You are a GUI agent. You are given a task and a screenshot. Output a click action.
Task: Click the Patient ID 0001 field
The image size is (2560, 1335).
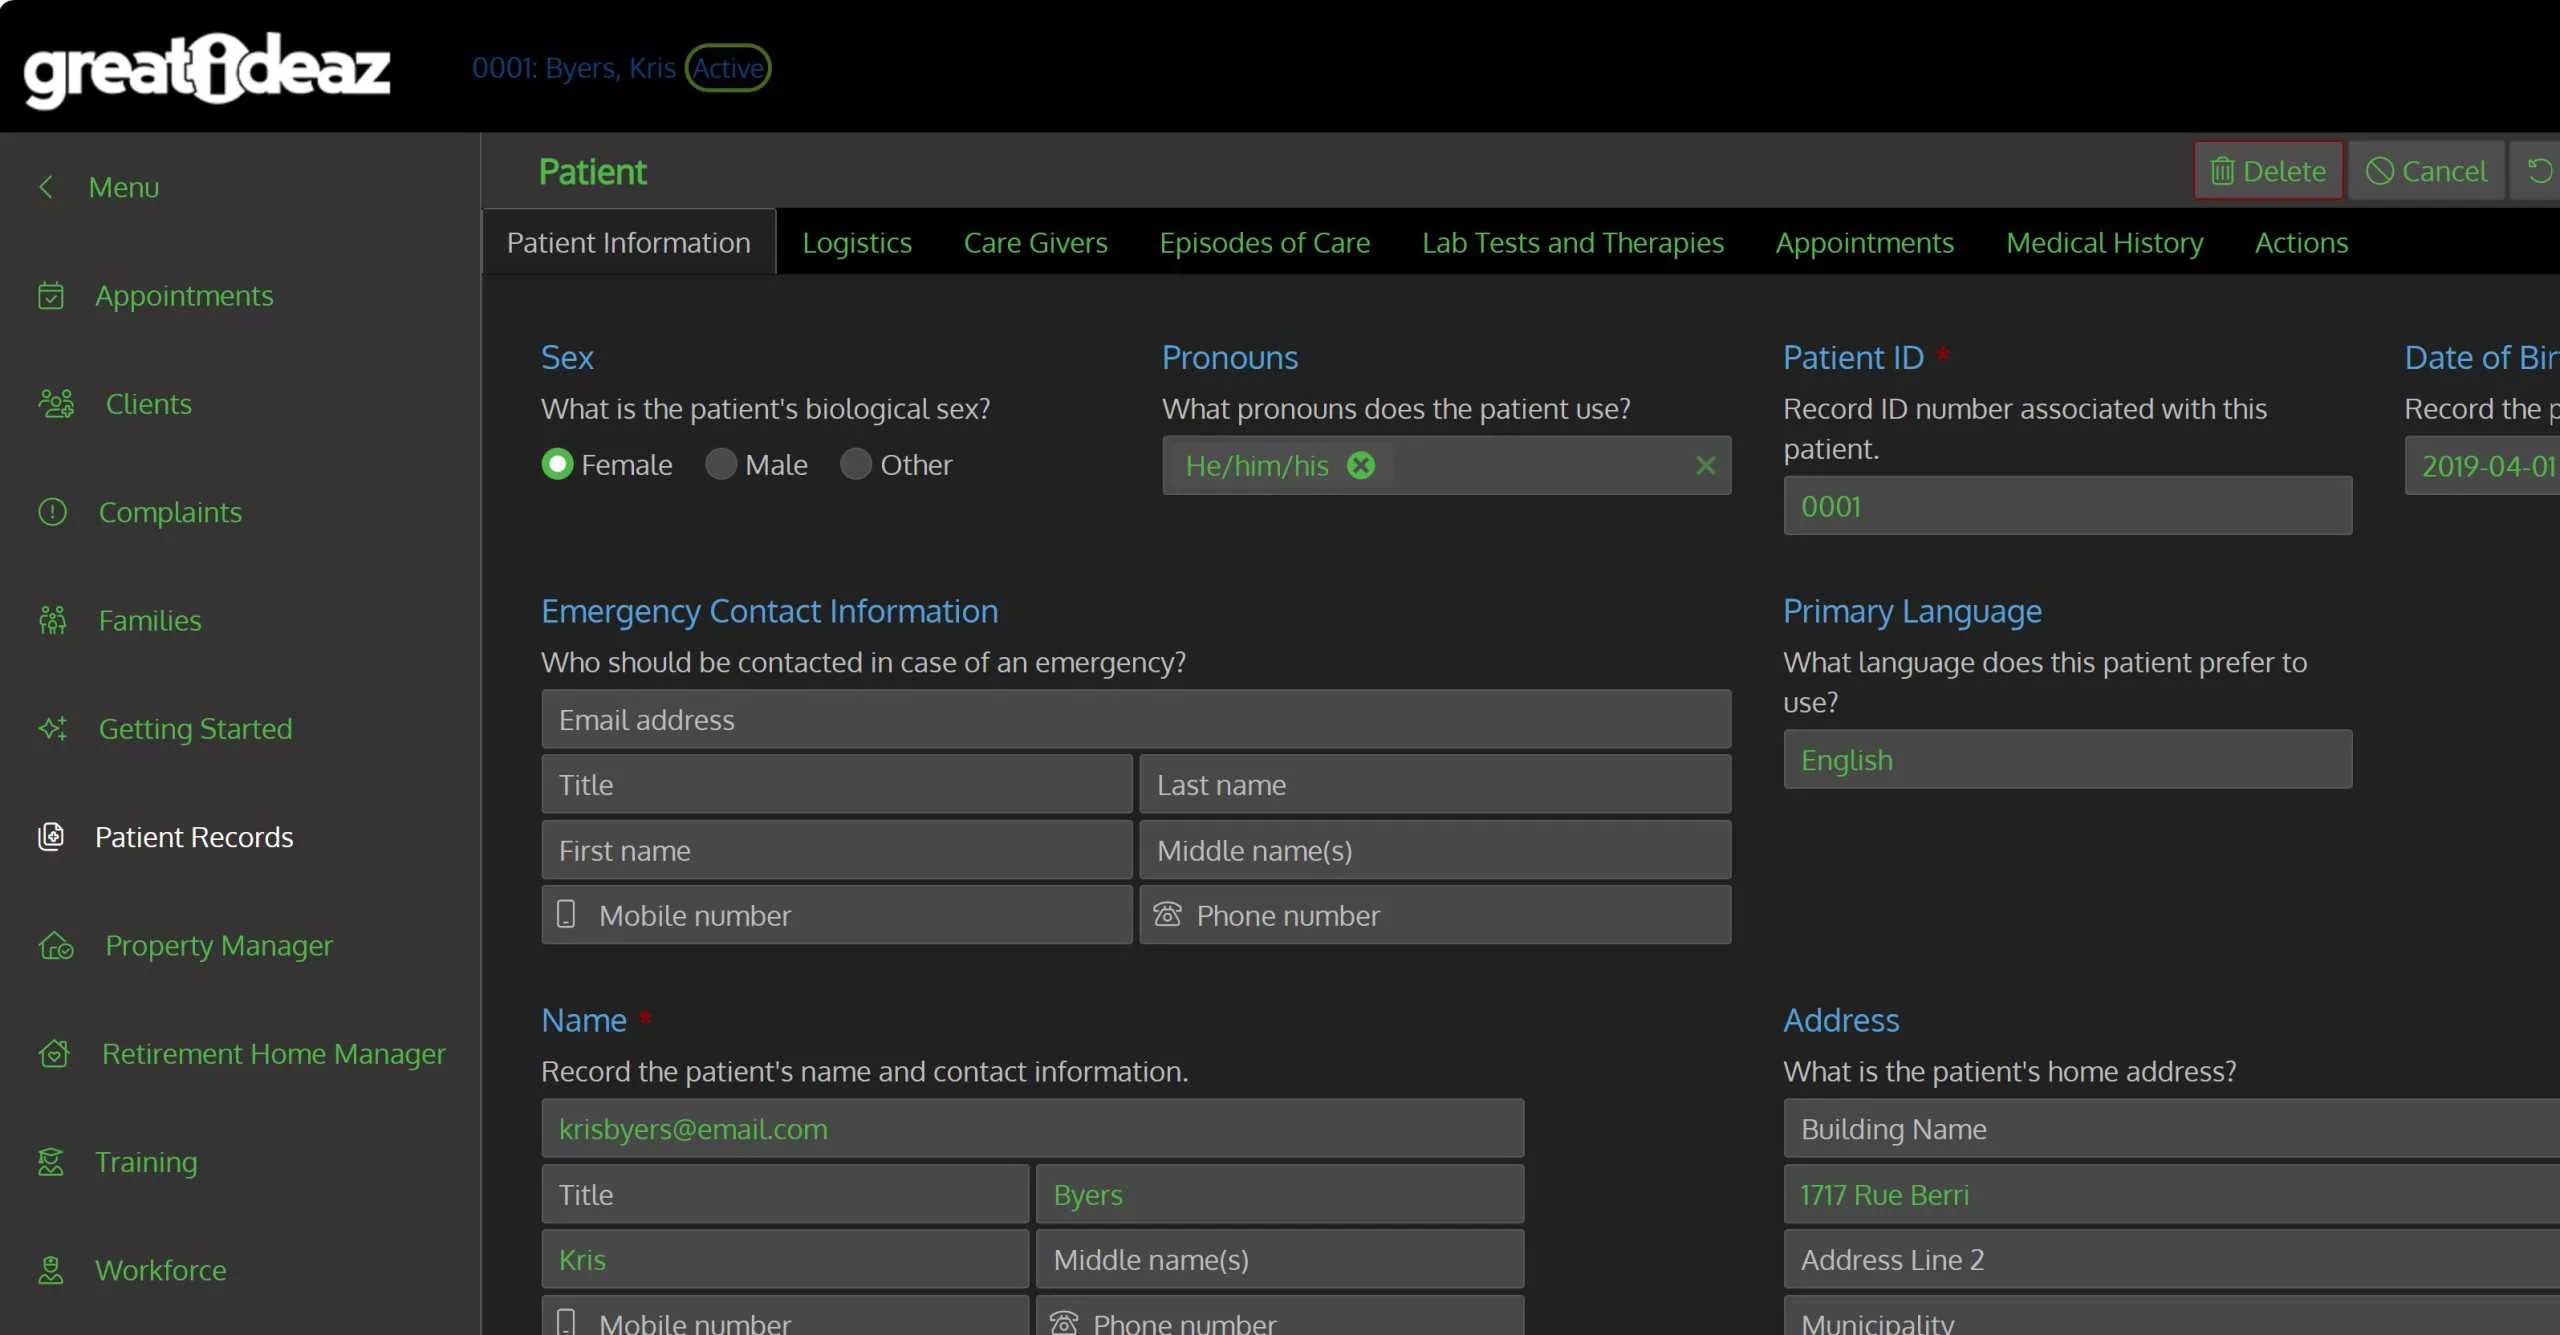(x=2067, y=506)
